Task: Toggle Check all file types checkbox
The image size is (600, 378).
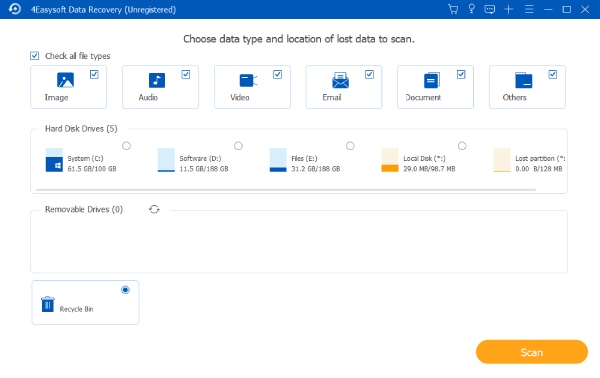Action: (34, 56)
